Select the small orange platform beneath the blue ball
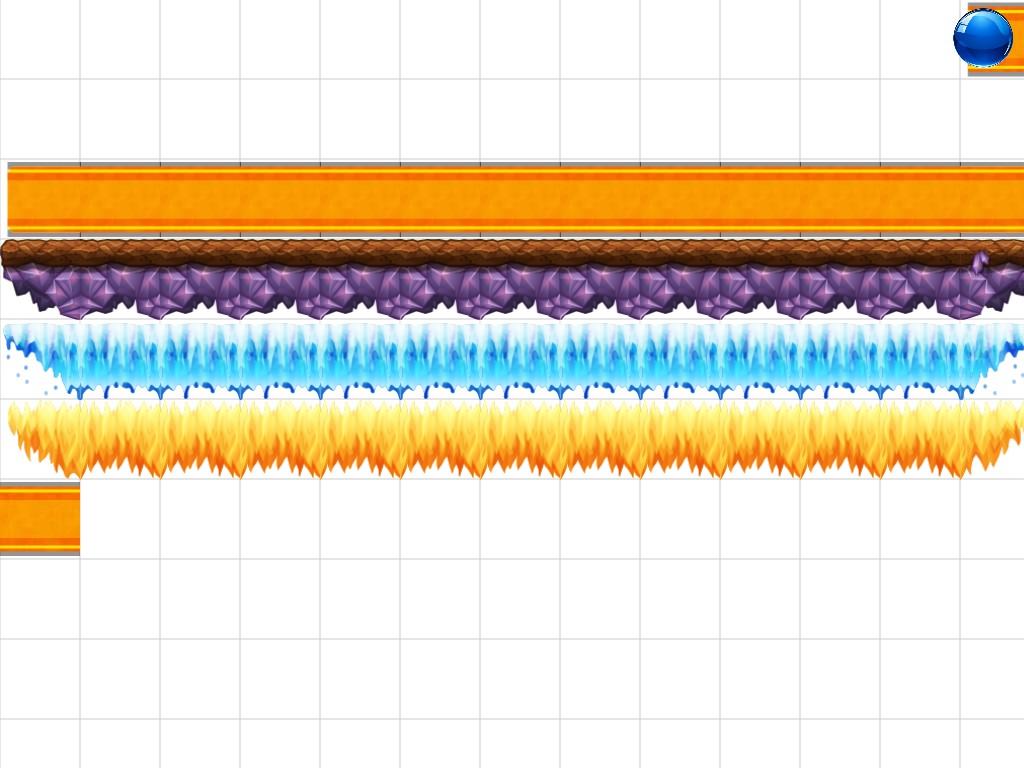The height and width of the screenshot is (768, 1024). [996, 71]
